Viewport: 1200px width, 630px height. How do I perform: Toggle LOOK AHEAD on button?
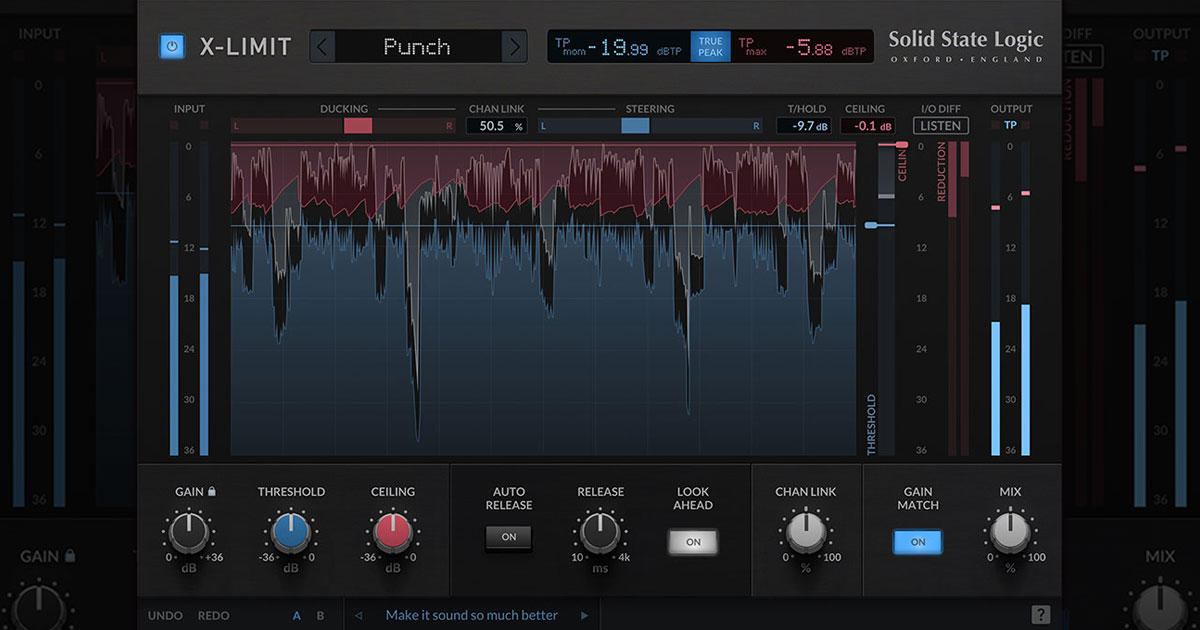693,541
